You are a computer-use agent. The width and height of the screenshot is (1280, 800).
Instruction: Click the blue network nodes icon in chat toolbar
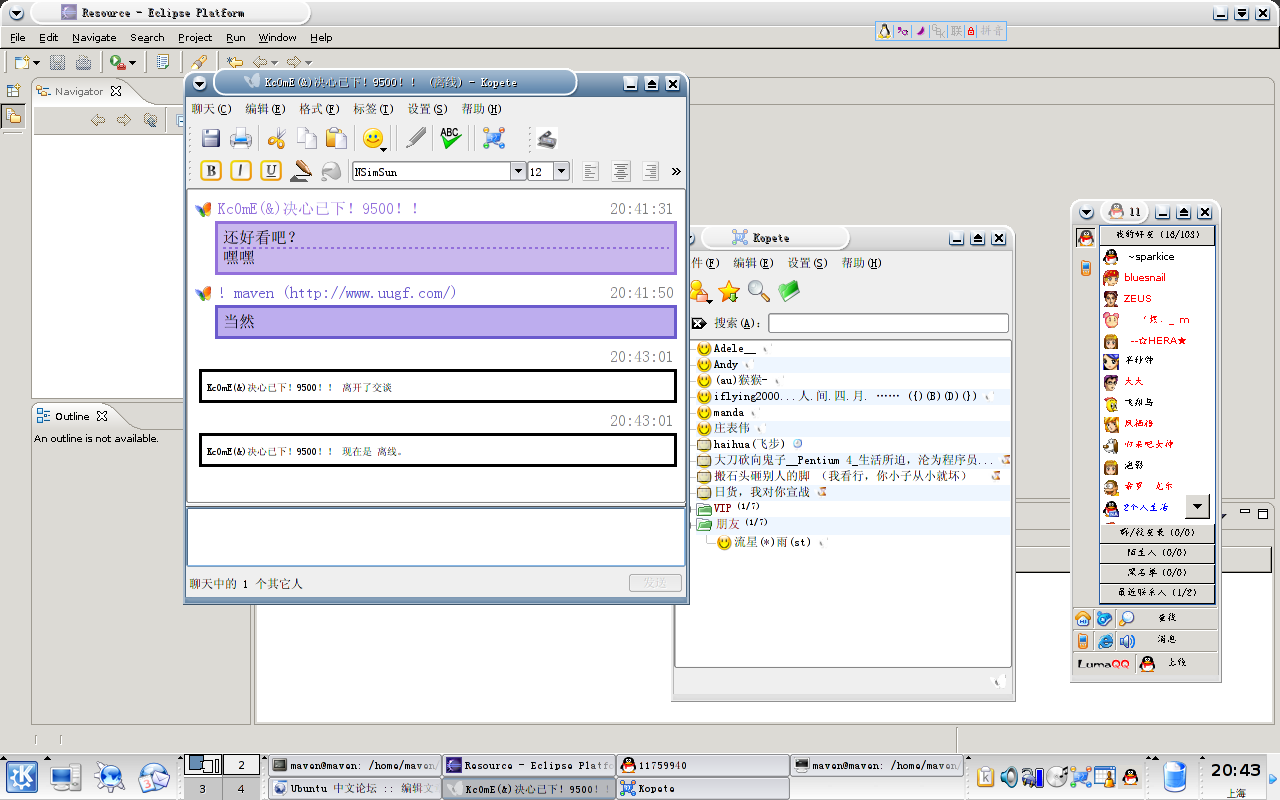(x=493, y=139)
